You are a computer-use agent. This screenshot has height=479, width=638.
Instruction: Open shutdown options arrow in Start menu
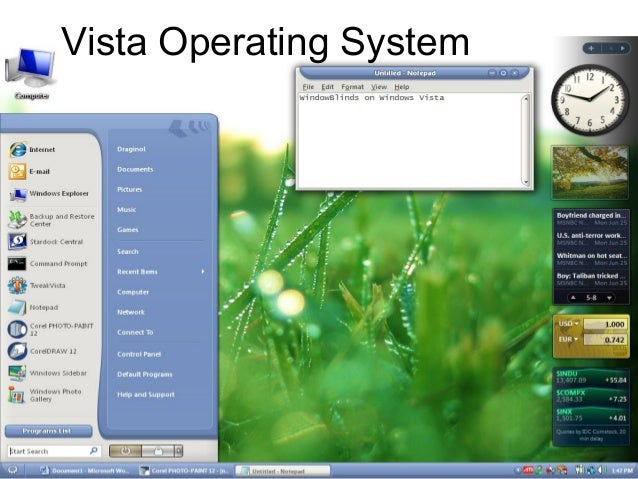point(178,451)
